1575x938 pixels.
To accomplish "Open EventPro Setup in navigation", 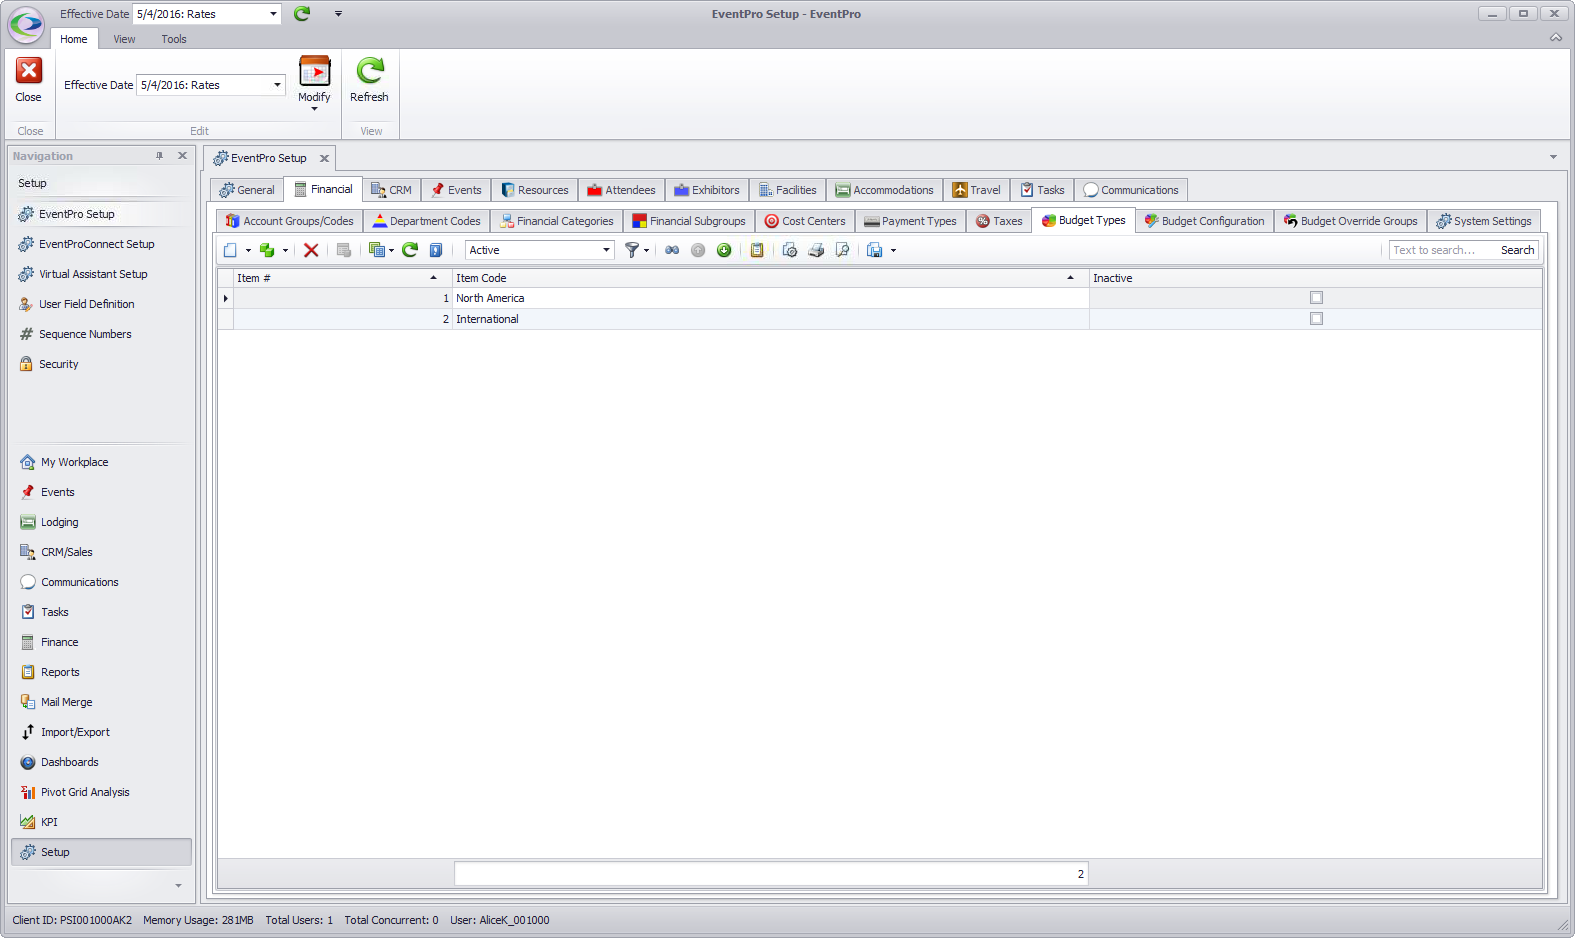I will coord(77,214).
